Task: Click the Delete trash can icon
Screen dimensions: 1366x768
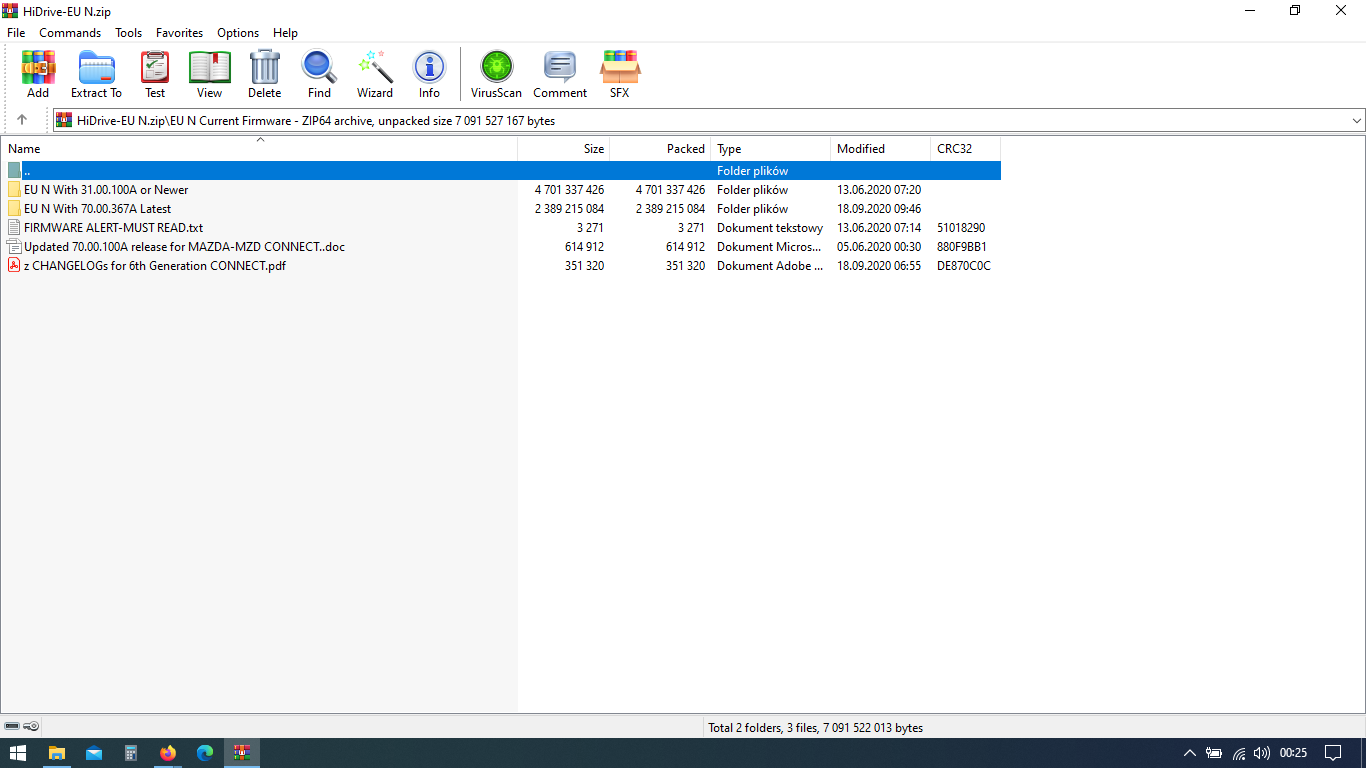Action: [264, 74]
